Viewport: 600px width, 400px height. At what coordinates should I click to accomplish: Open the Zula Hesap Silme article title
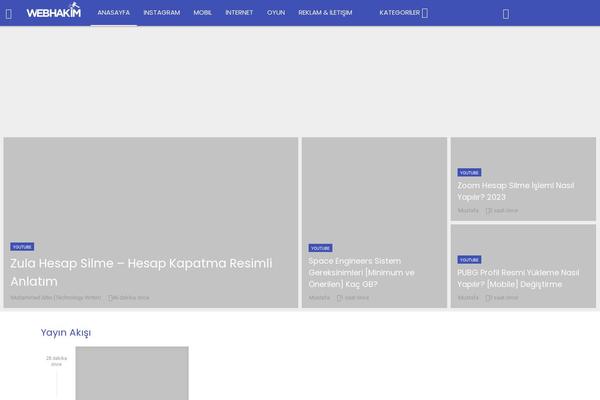click(x=141, y=272)
